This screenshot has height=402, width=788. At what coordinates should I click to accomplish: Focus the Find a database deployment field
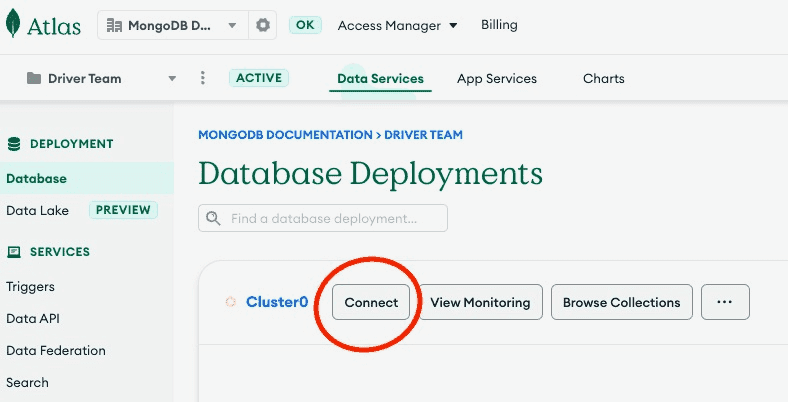pyautogui.click(x=323, y=218)
